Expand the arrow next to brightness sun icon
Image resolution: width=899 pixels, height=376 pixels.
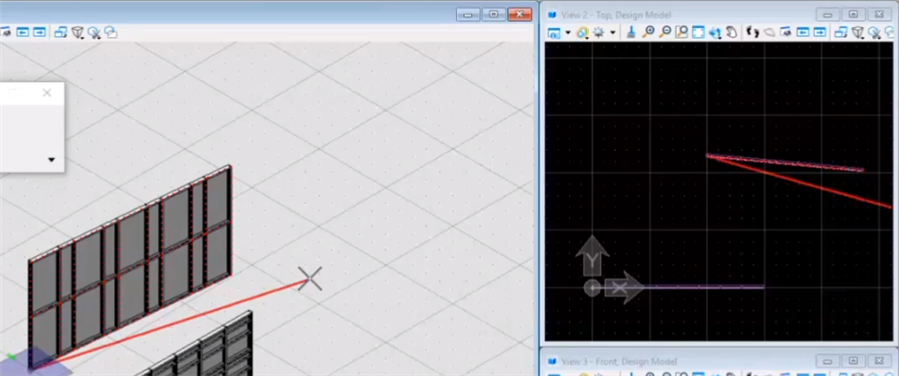612,33
